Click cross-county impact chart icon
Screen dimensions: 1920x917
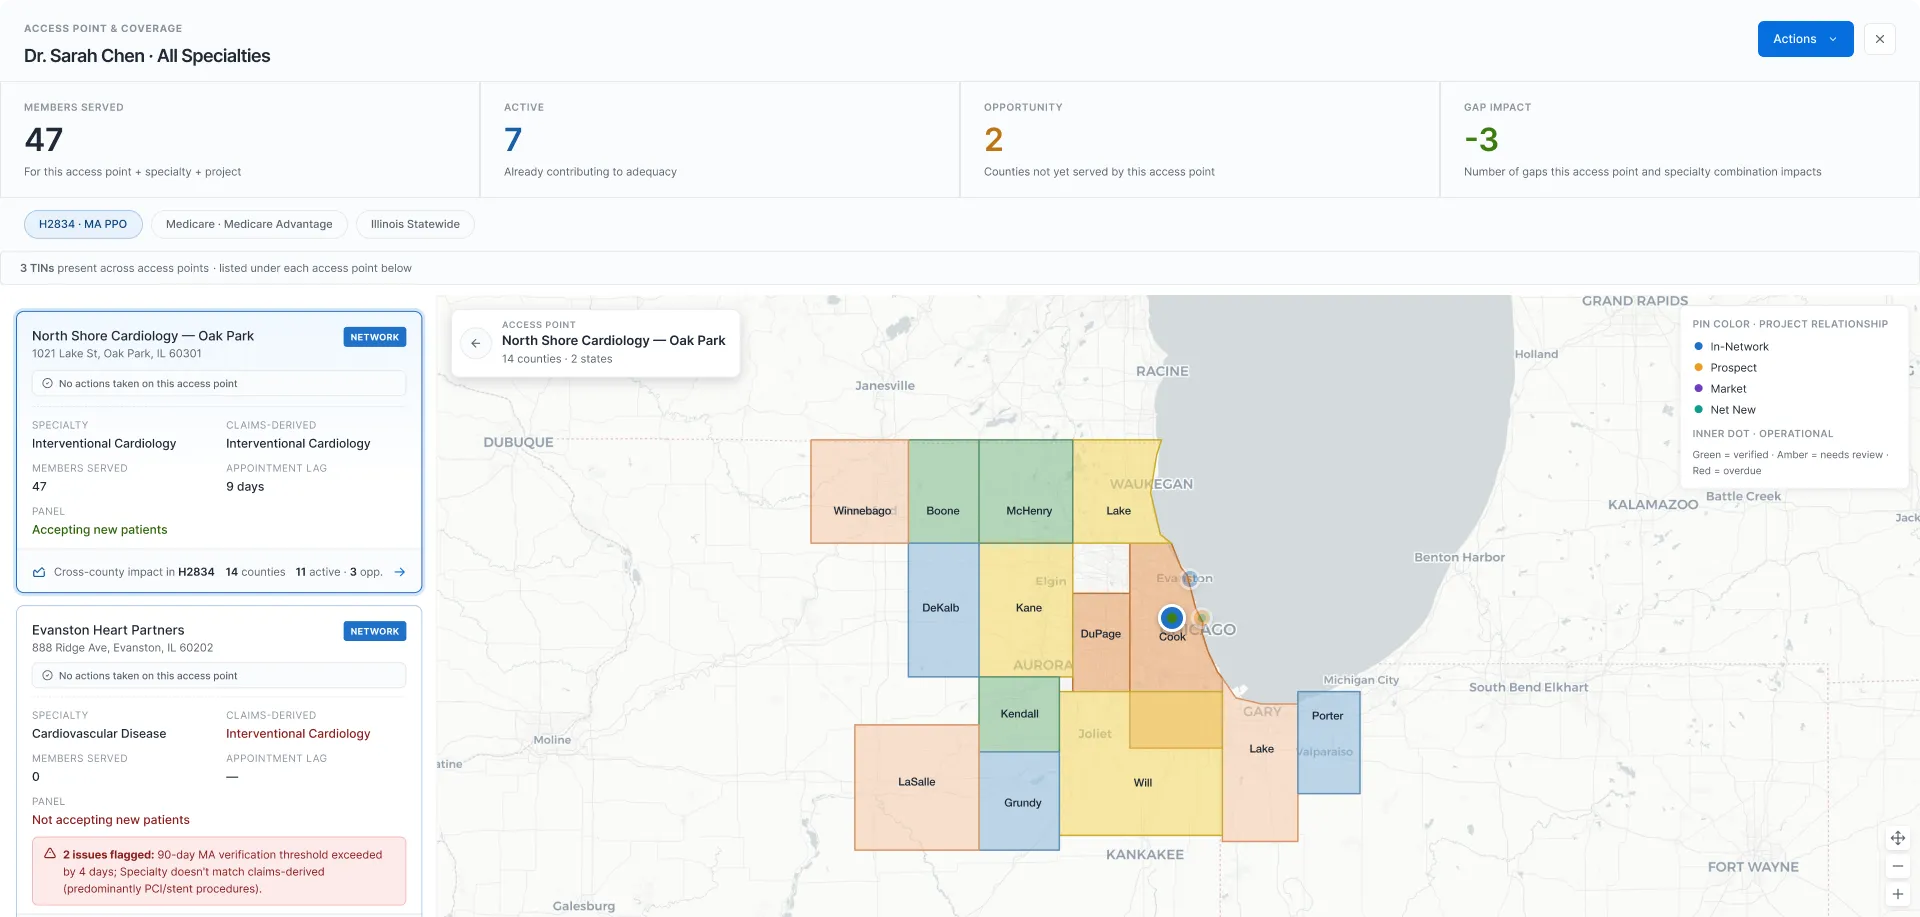point(39,572)
